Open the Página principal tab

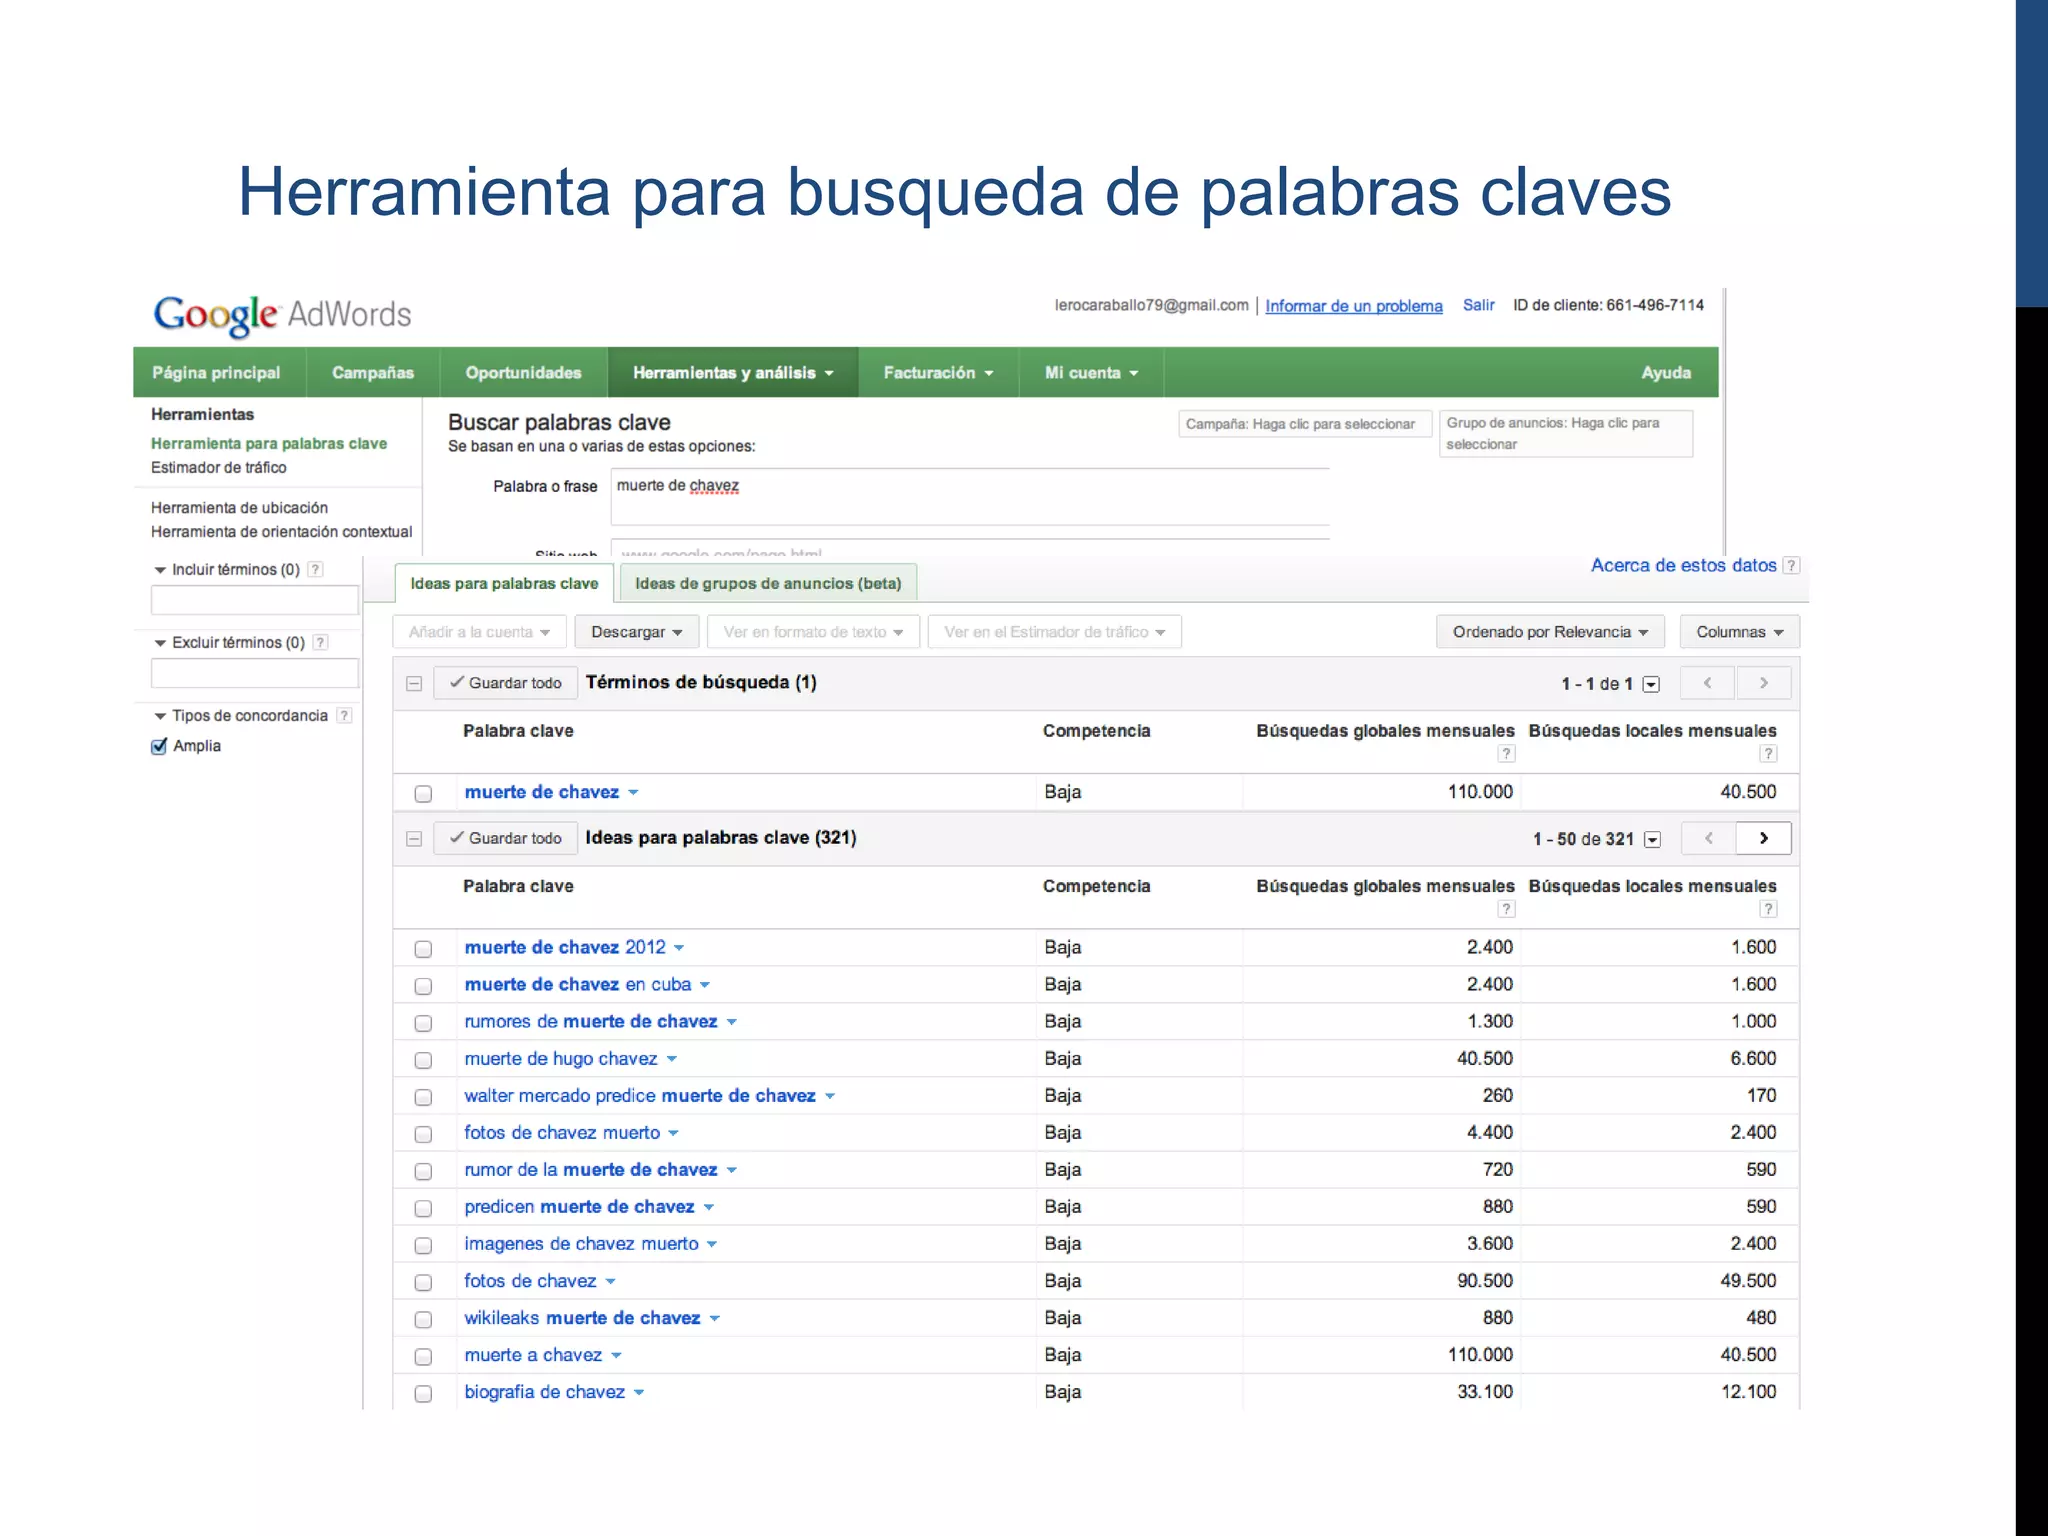[217, 373]
